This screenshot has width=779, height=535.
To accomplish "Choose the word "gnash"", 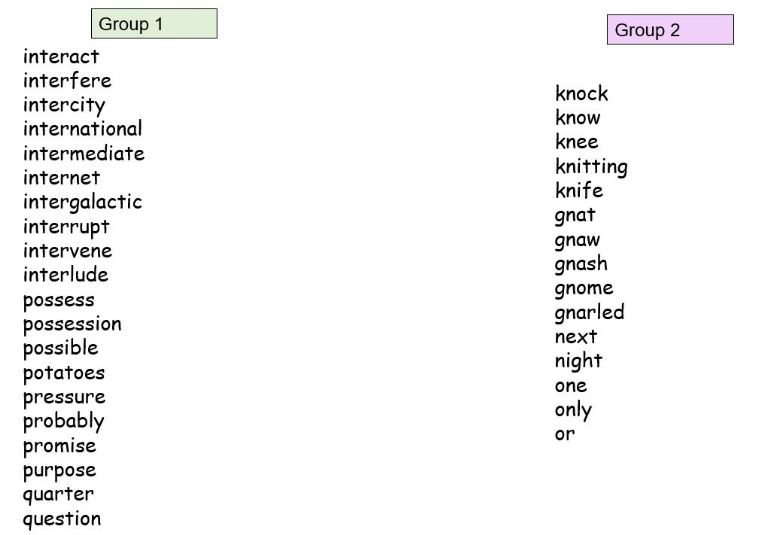I will (x=581, y=264).
